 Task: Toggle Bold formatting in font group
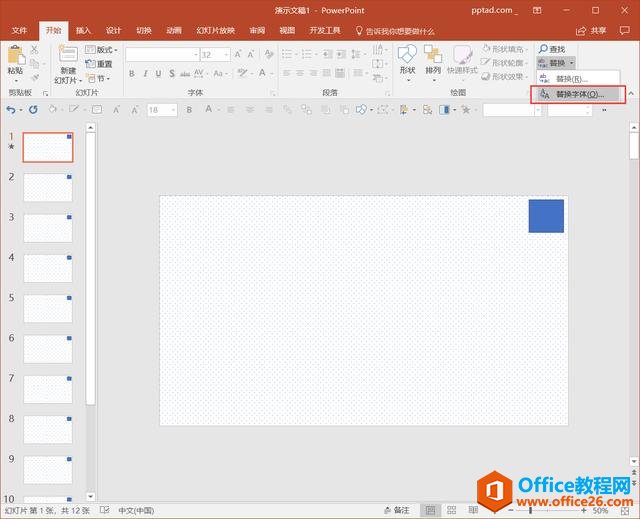131,73
